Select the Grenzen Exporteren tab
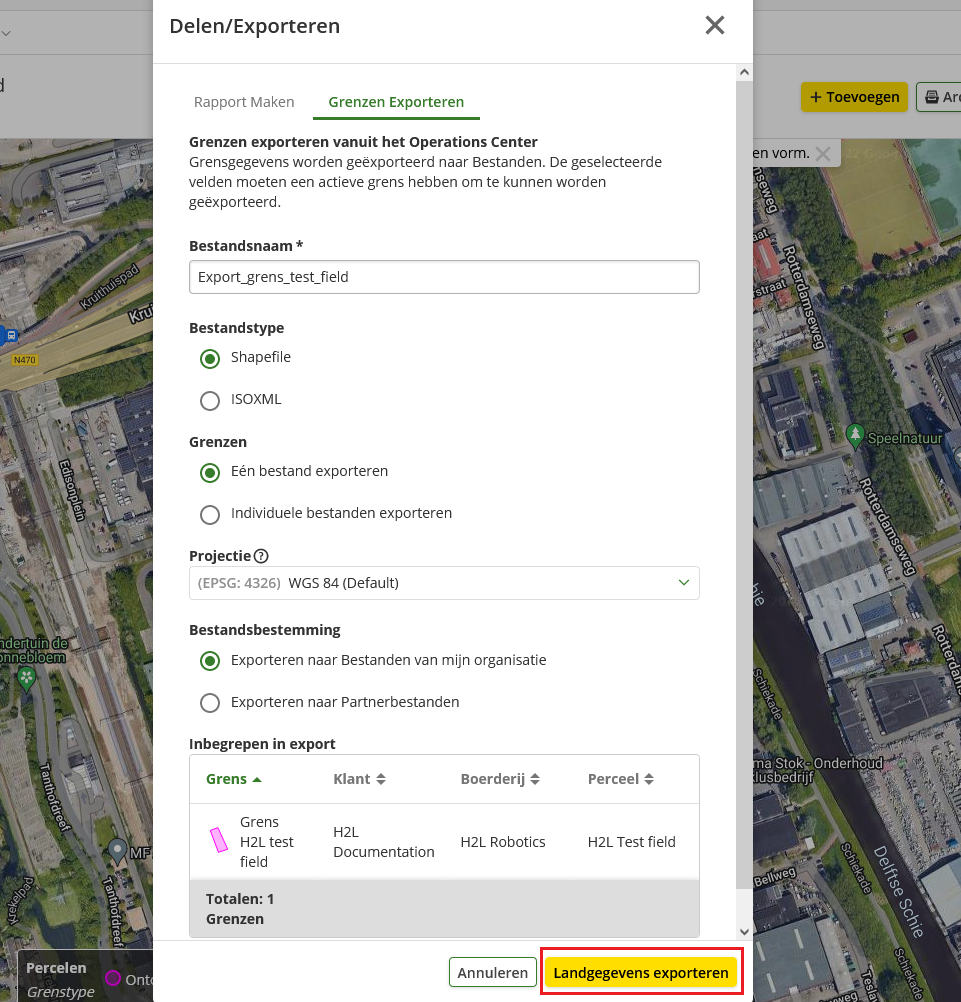 click(396, 102)
